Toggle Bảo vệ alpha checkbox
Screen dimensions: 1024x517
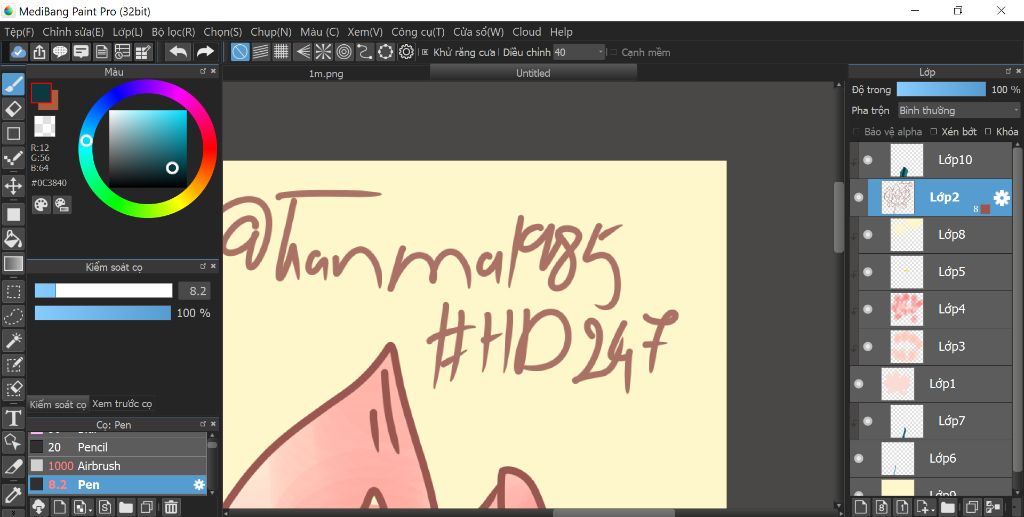857,132
